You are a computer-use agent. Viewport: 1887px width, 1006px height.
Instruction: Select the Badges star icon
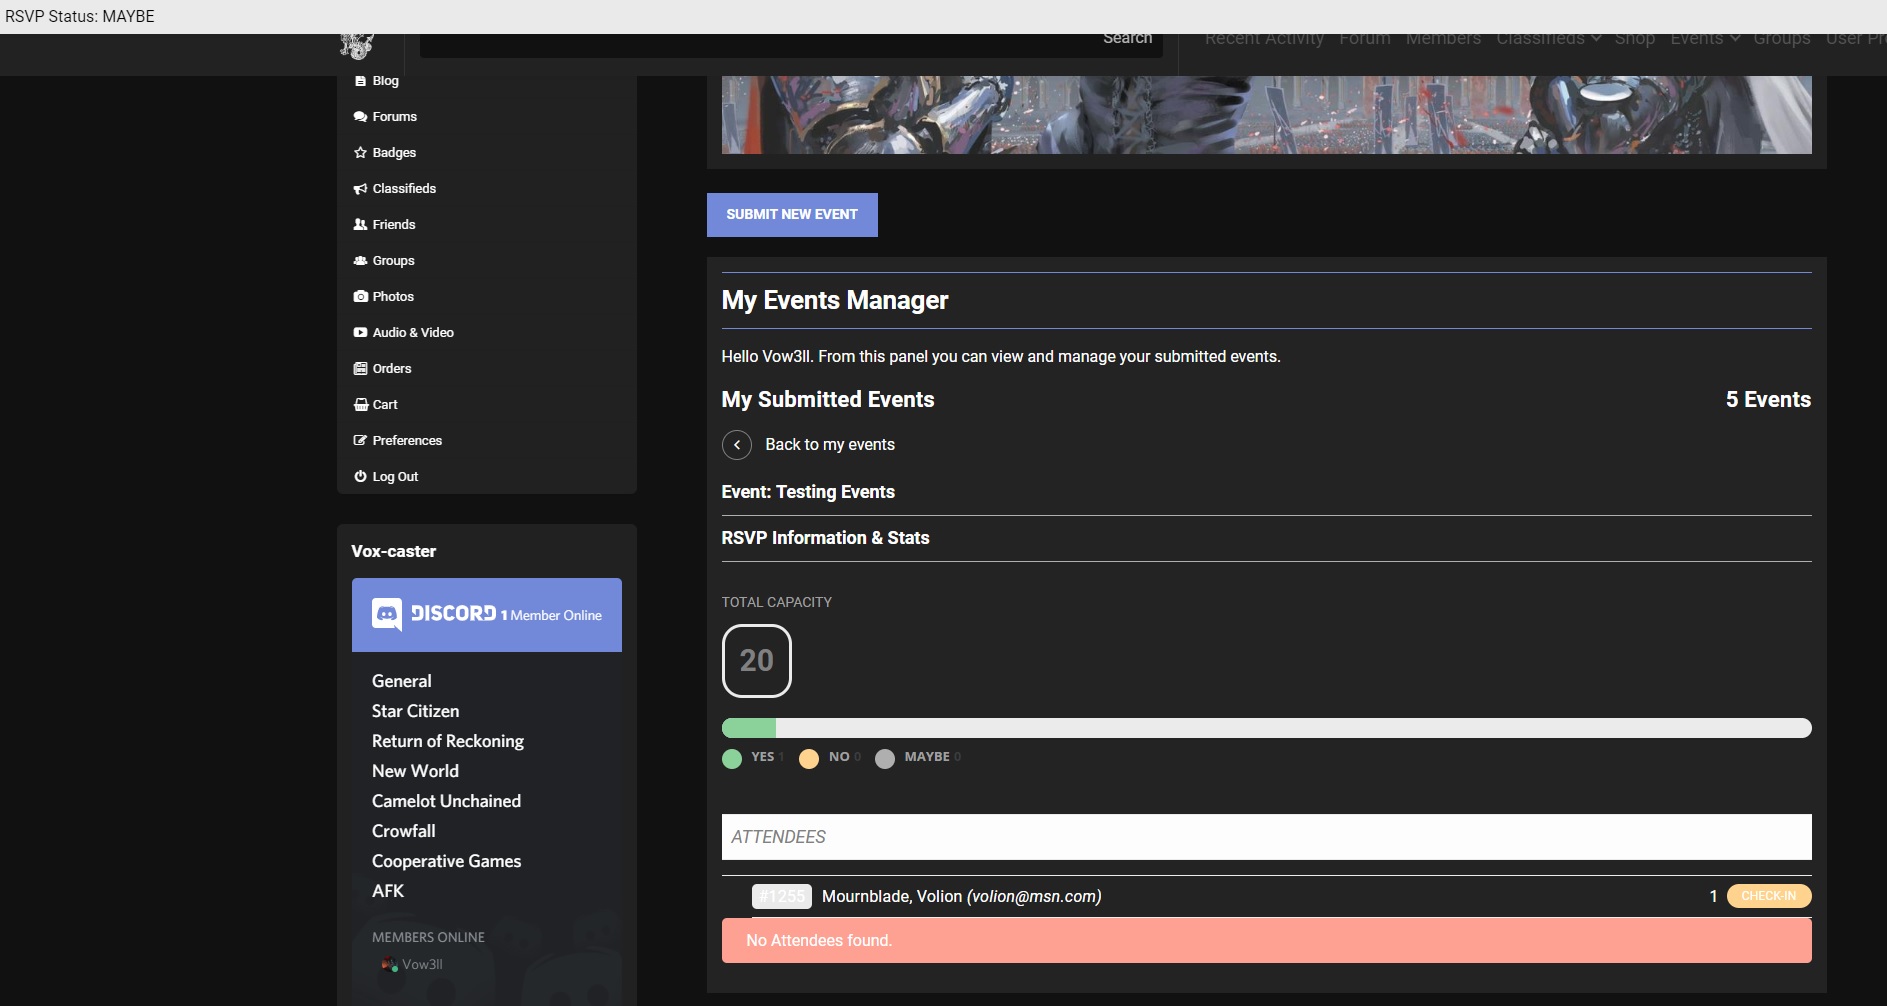click(360, 153)
